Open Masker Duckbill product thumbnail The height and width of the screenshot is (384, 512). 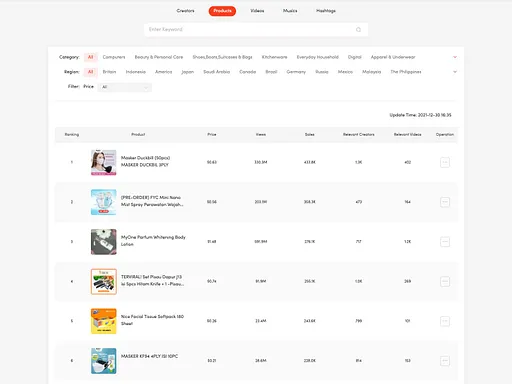coord(104,162)
